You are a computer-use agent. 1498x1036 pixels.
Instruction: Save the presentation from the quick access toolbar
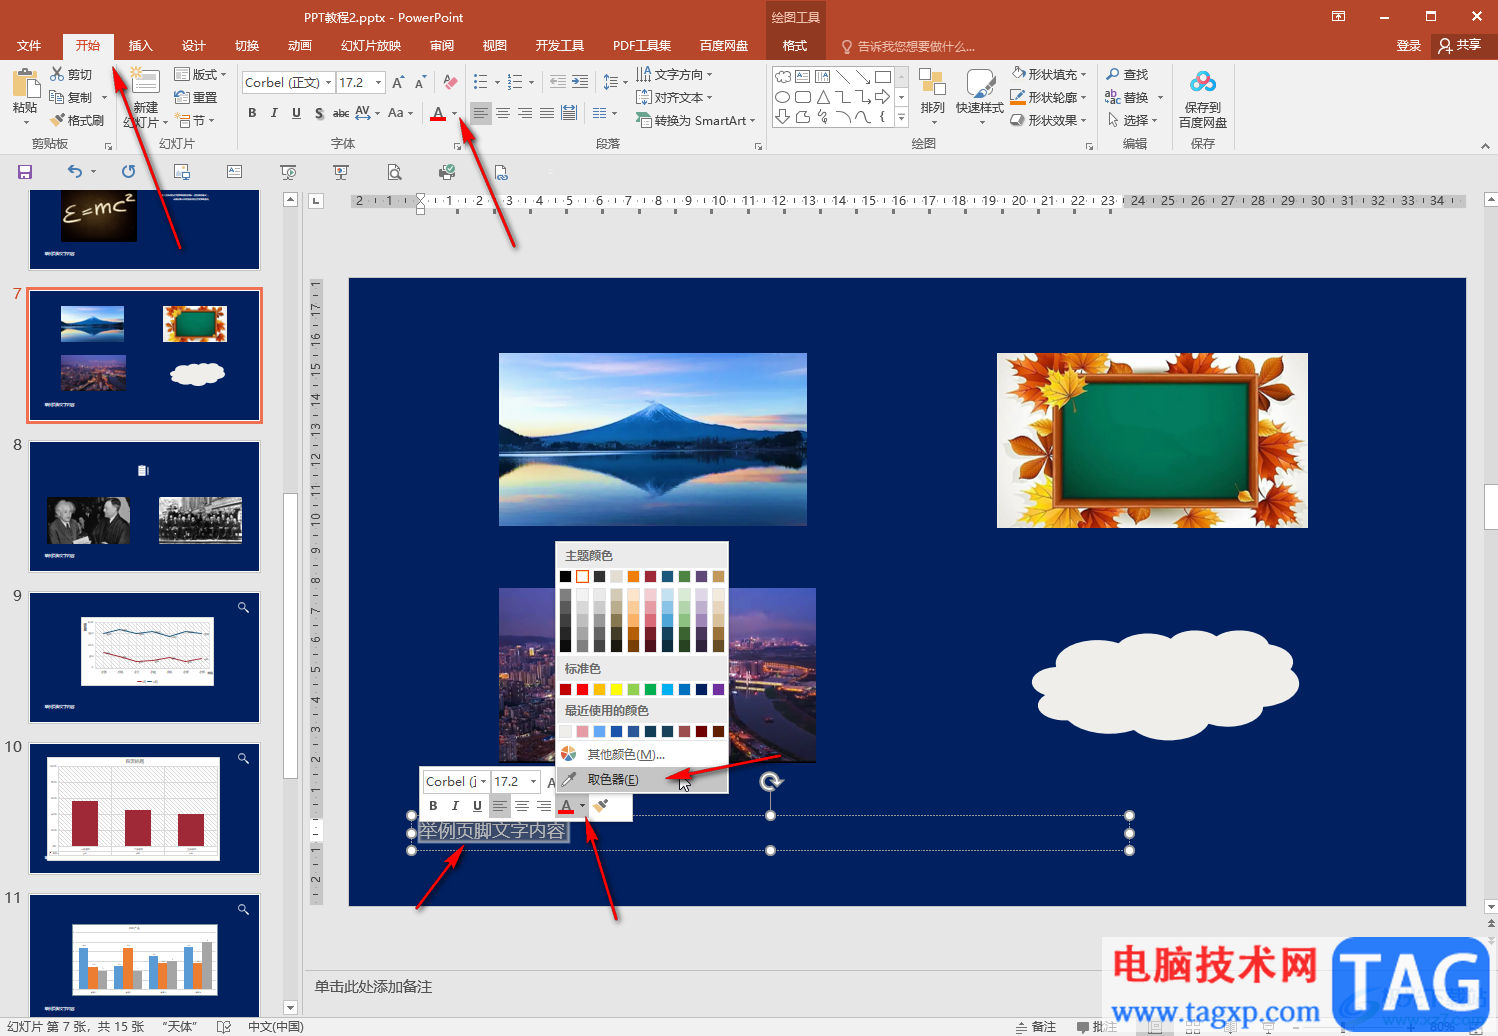[25, 172]
